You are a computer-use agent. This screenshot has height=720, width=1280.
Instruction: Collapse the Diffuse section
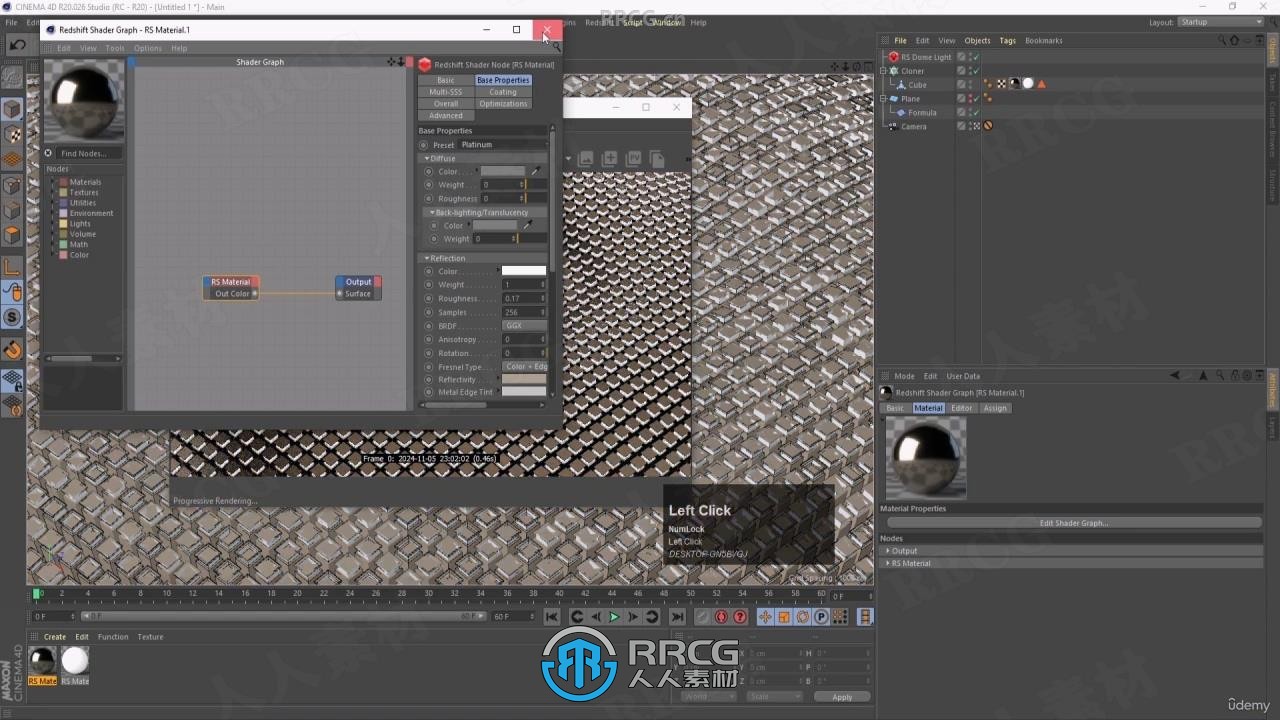pos(427,159)
